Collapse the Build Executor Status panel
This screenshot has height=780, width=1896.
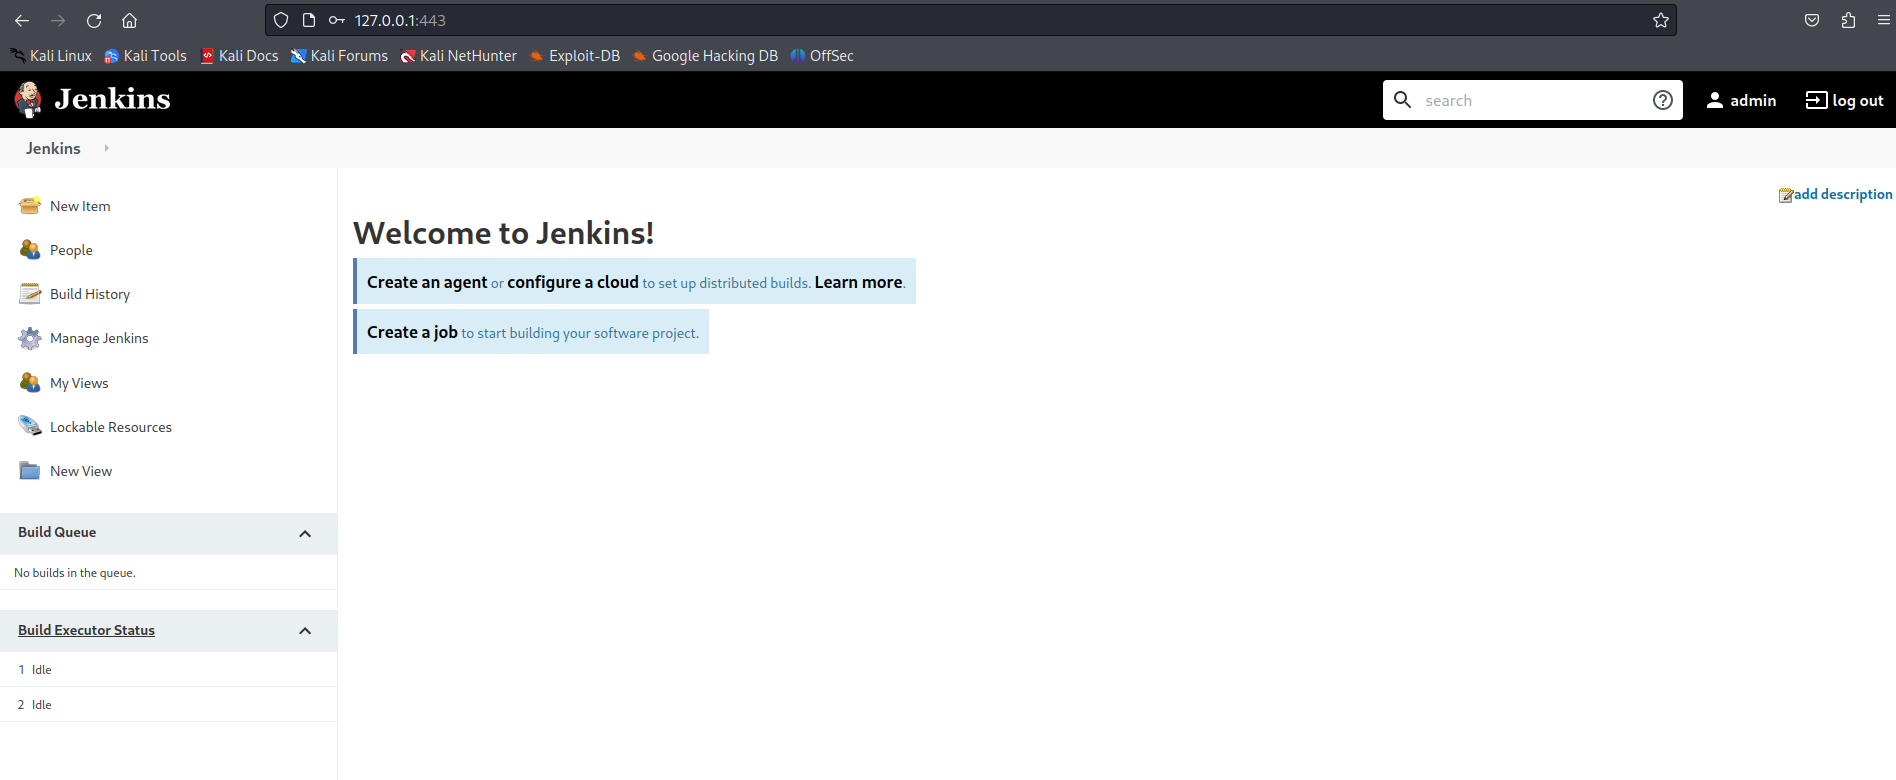coord(305,631)
